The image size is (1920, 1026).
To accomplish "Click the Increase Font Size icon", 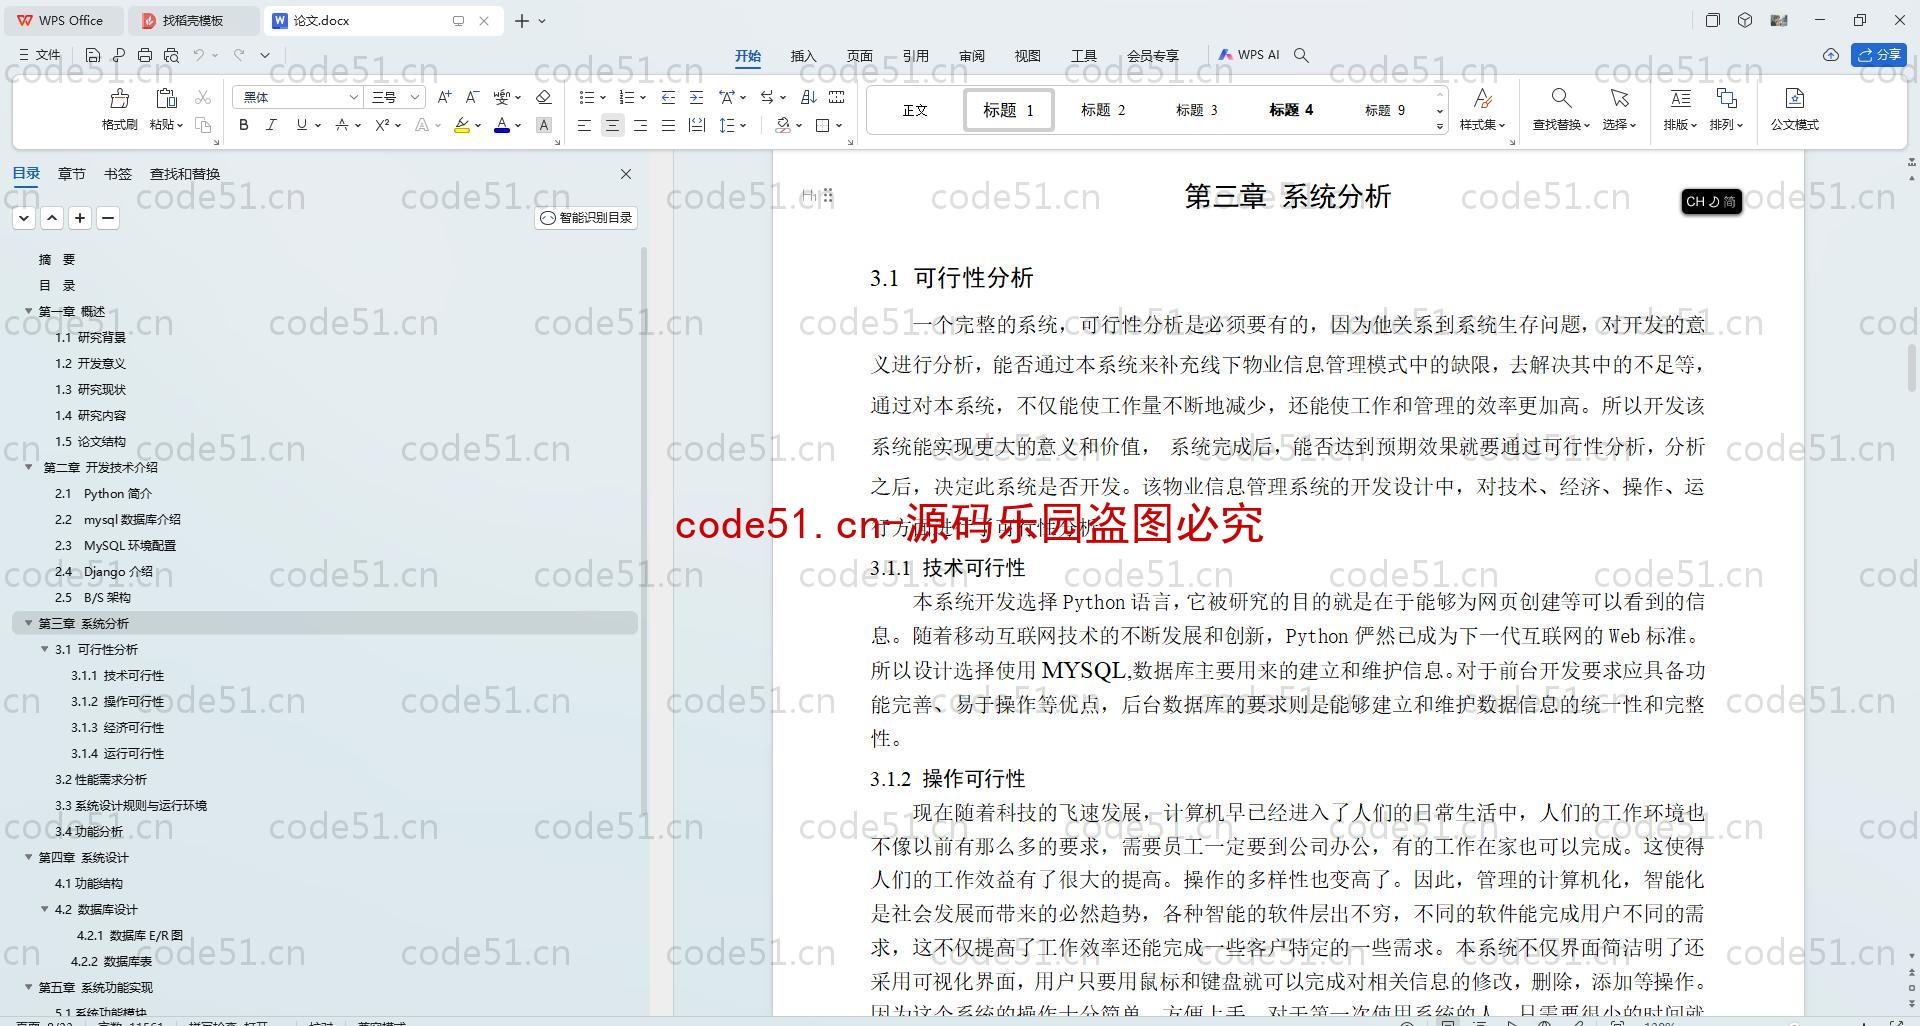I will click(445, 97).
